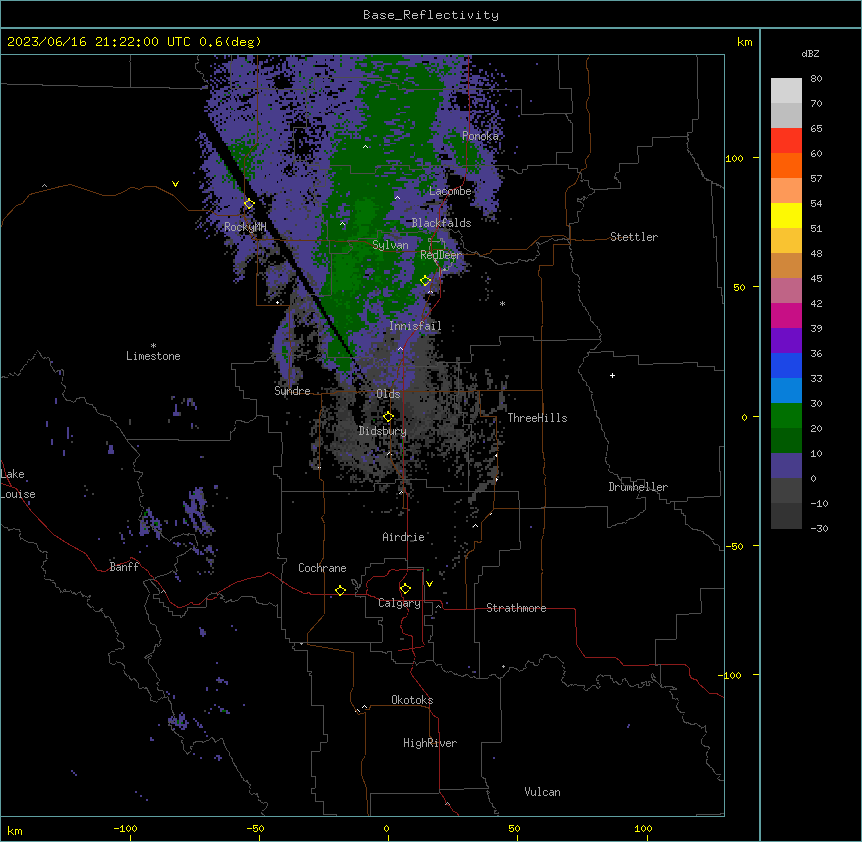862x842 pixels.
Task: Click the Strathmore label
Action: 516,608
